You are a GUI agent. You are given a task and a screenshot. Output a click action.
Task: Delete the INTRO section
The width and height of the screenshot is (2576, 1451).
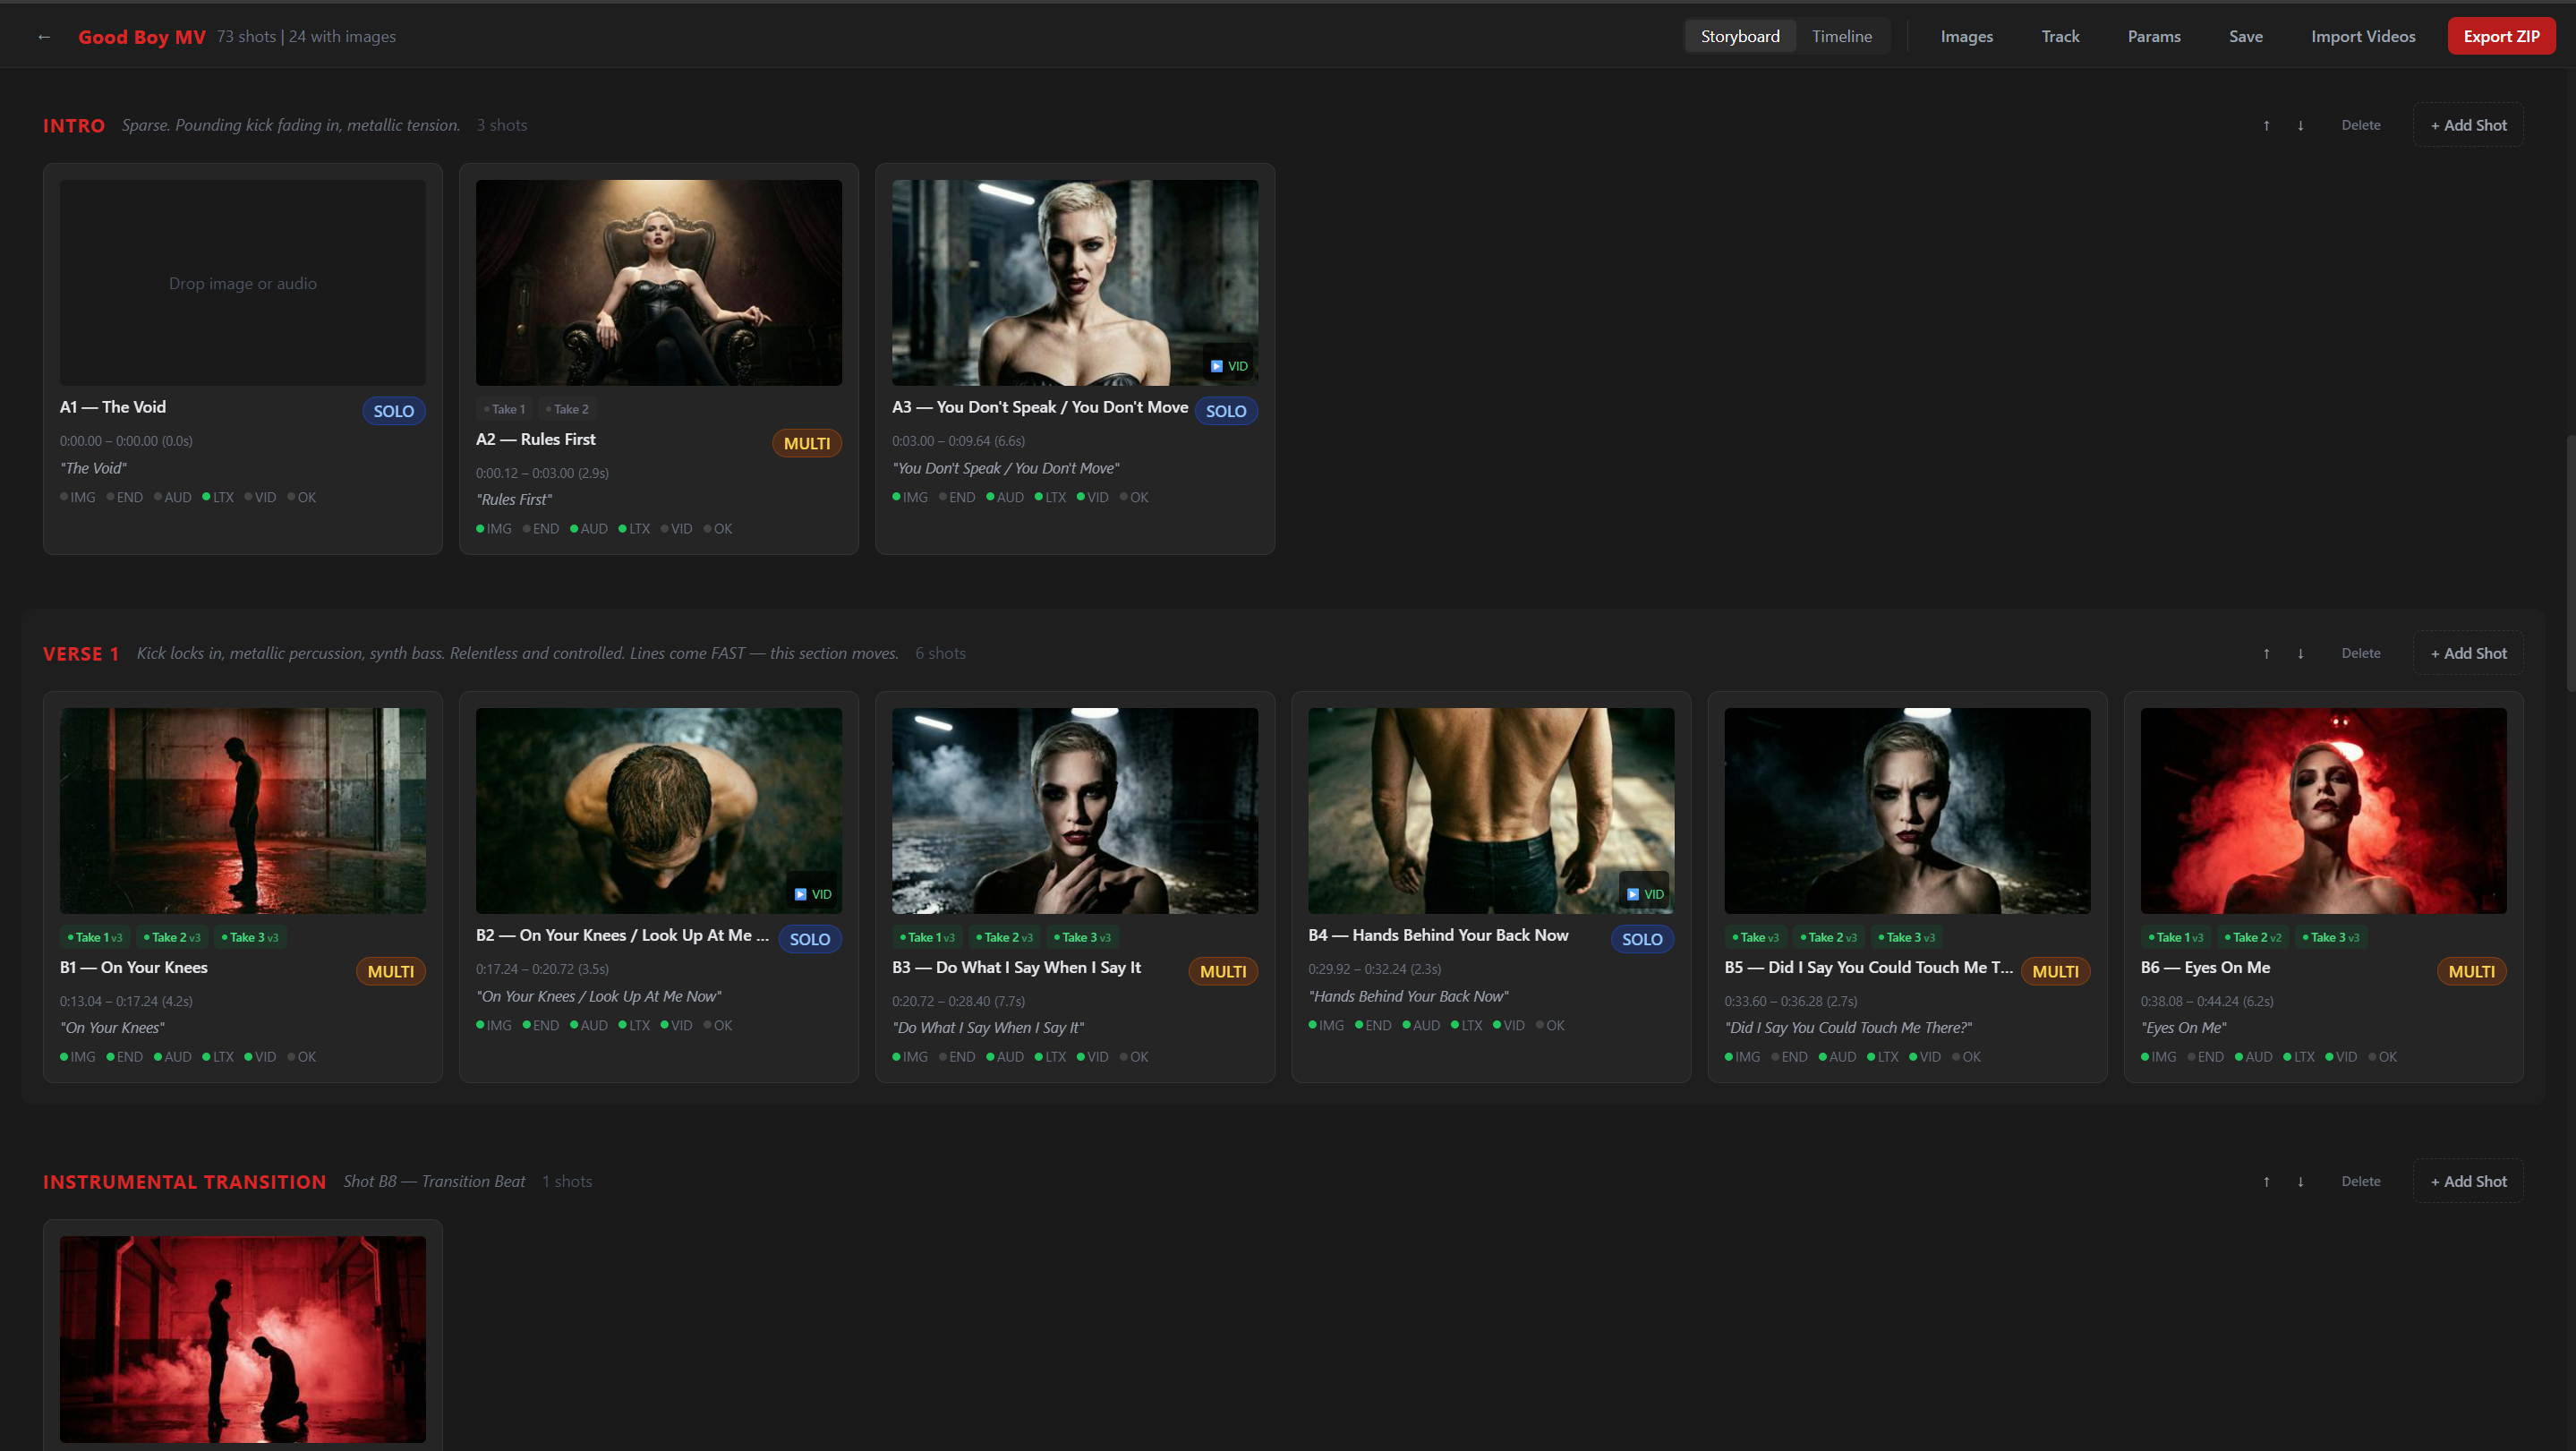(x=2360, y=125)
